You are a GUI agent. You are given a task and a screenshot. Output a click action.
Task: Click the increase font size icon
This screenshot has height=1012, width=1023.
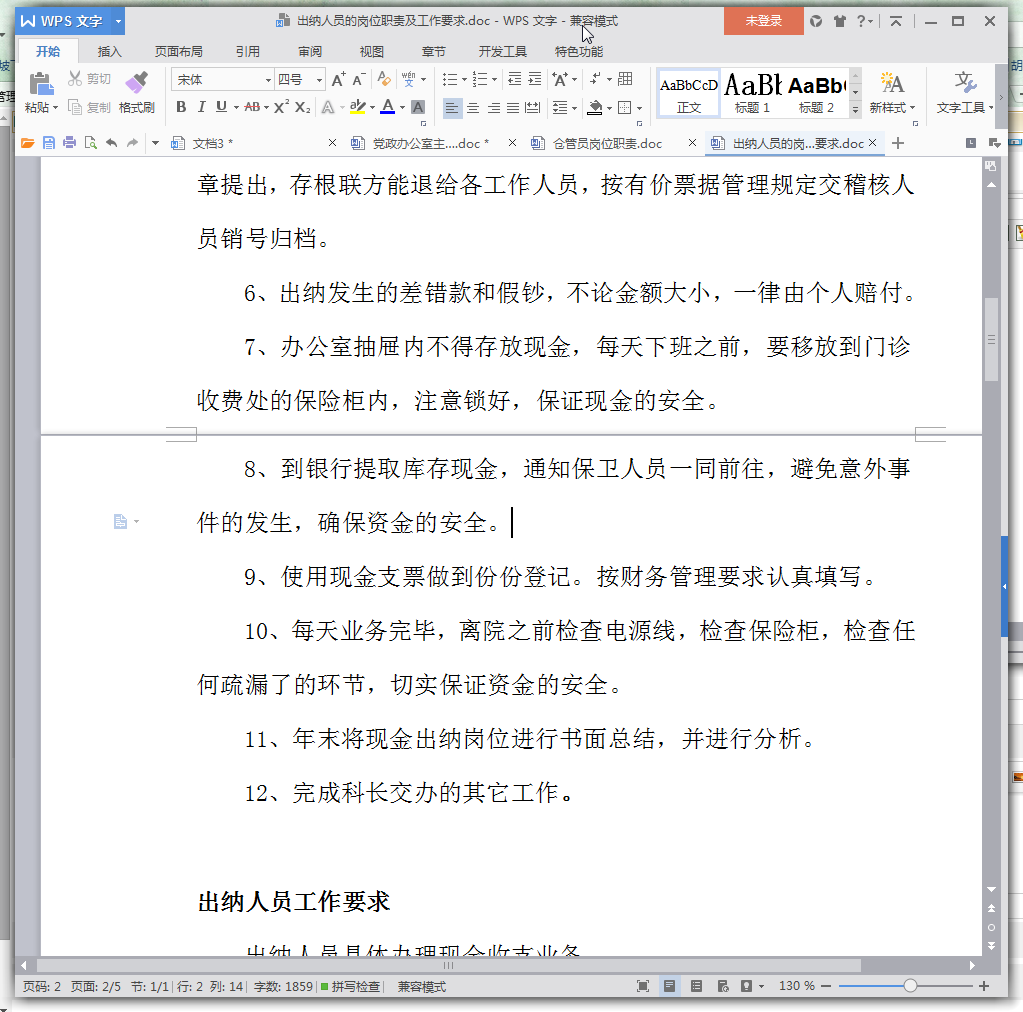coord(337,80)
